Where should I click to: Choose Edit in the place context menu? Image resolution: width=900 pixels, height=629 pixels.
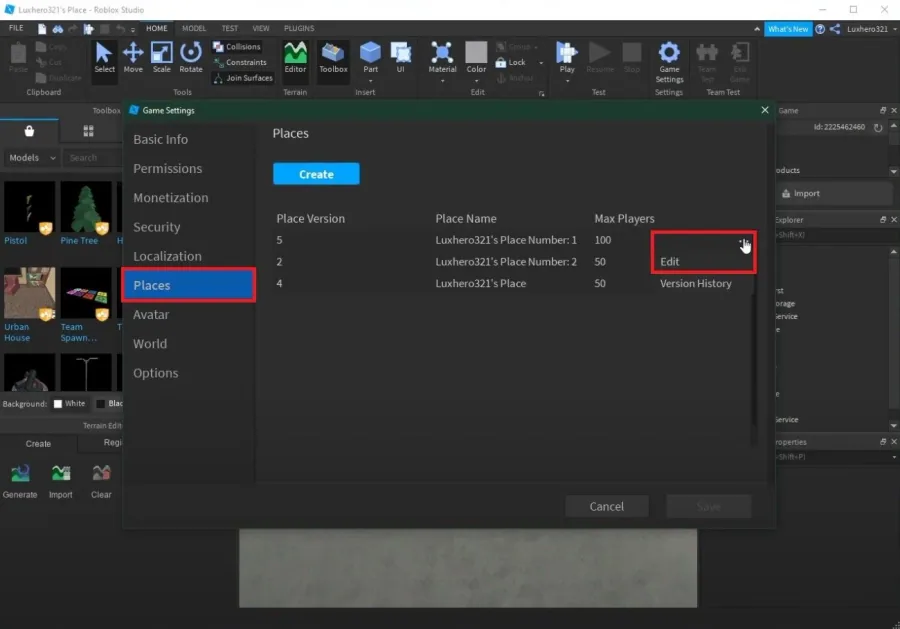click(x=669, y=262)
